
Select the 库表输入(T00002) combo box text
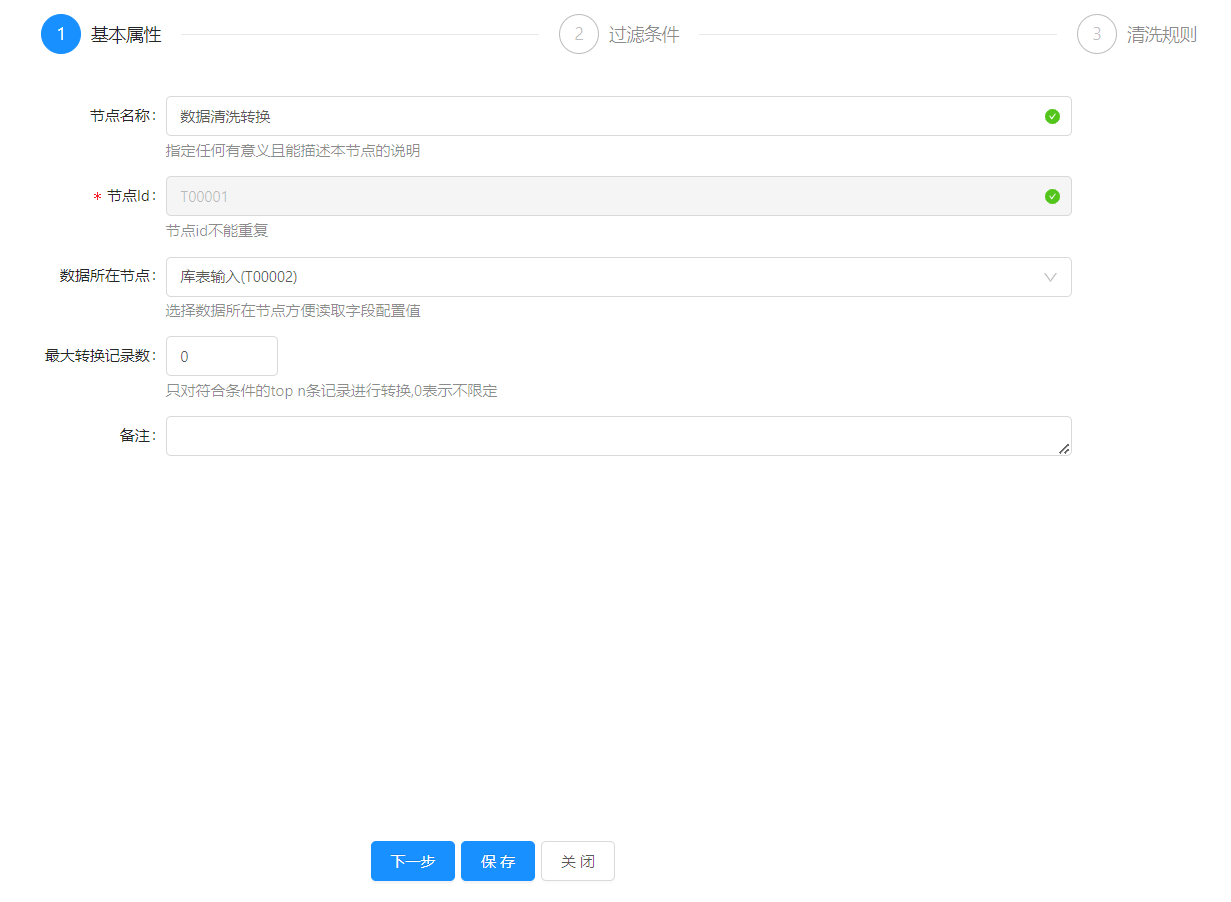pos(239,277)
